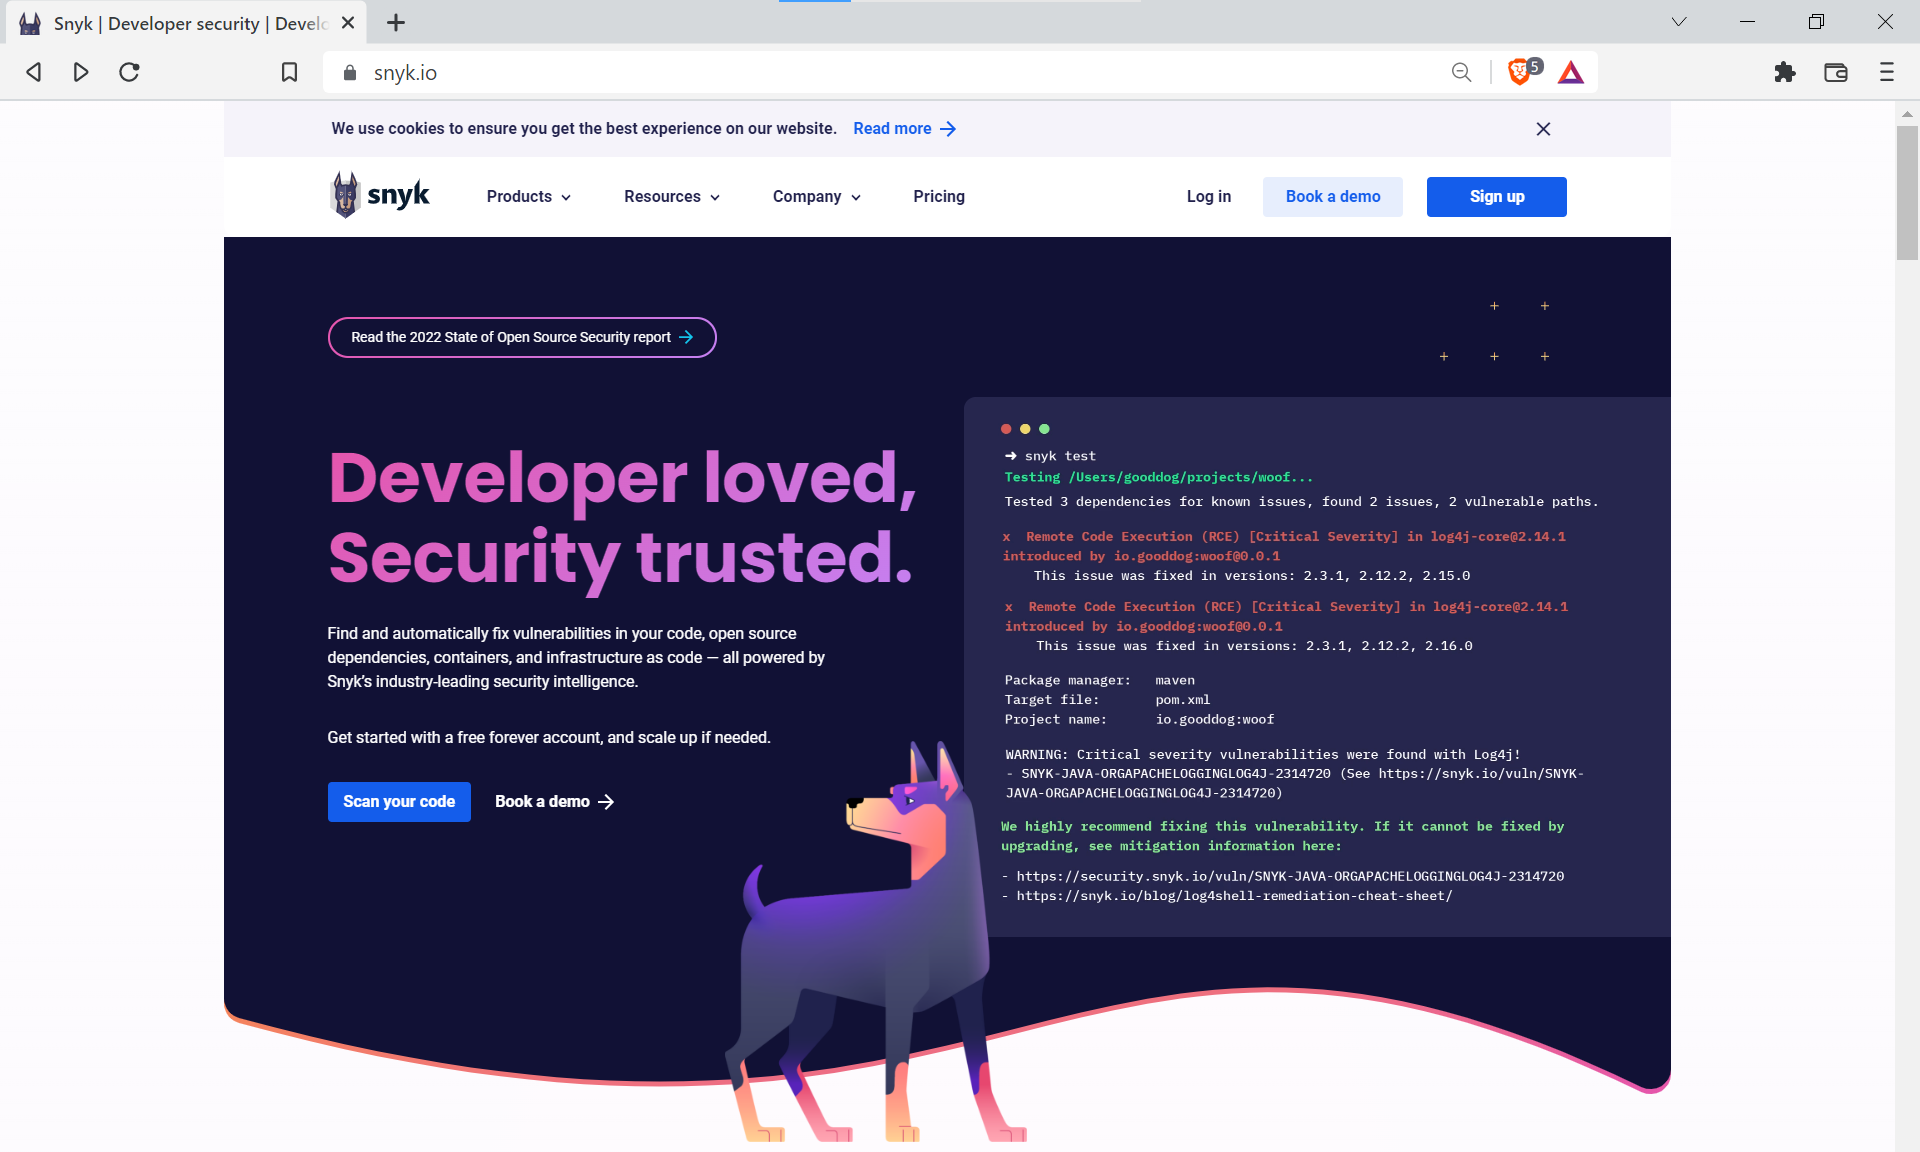Reload the current page
1920x1152 pixels.
tap(128, 72)
